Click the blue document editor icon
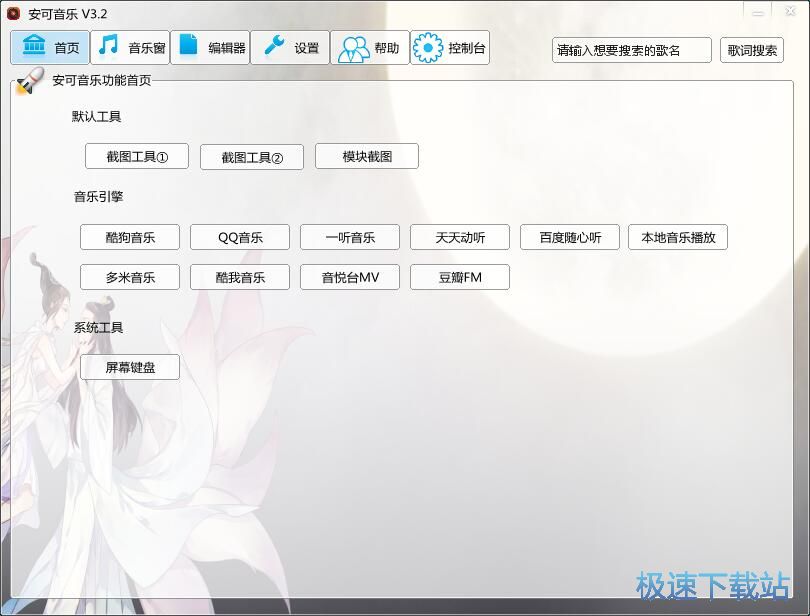Viewport: 810px width, 616px height. (188, 44)
